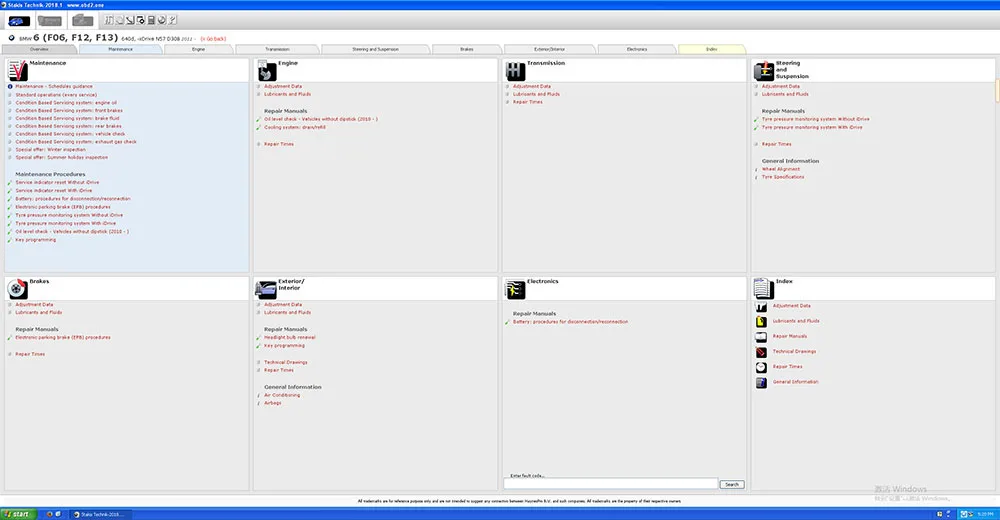Click the Brakes panel brake disc icon
The width and height of the screenshot is (1000, 520).
click(x=17, y=289)
